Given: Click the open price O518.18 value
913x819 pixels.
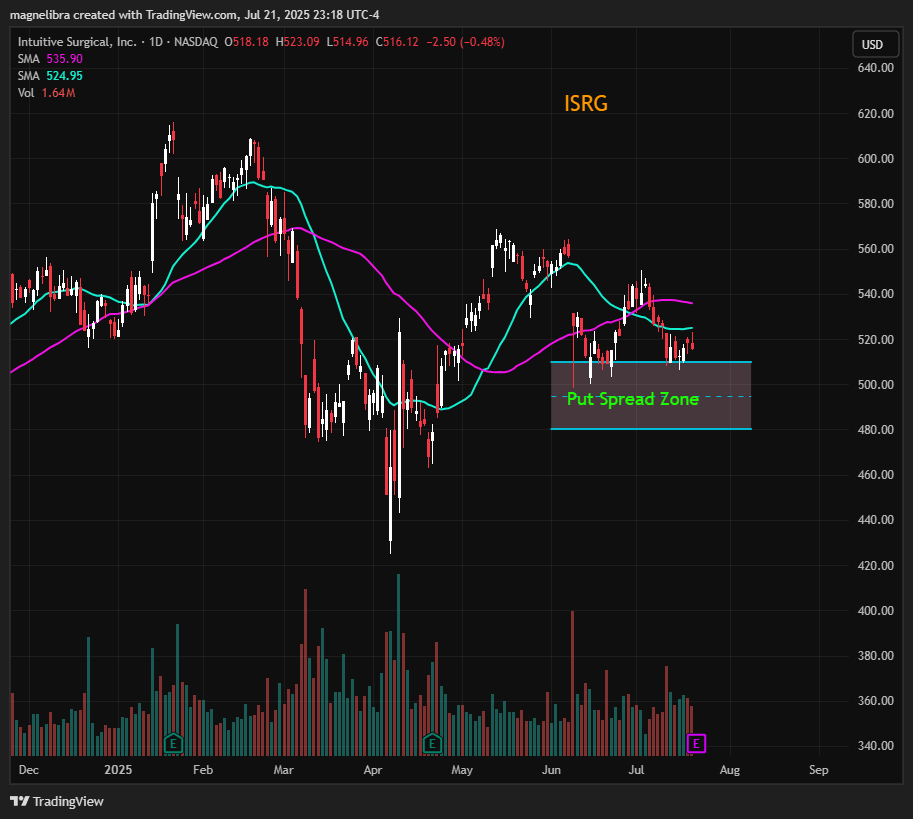Looking at the screenshot, I should [247, 42].
